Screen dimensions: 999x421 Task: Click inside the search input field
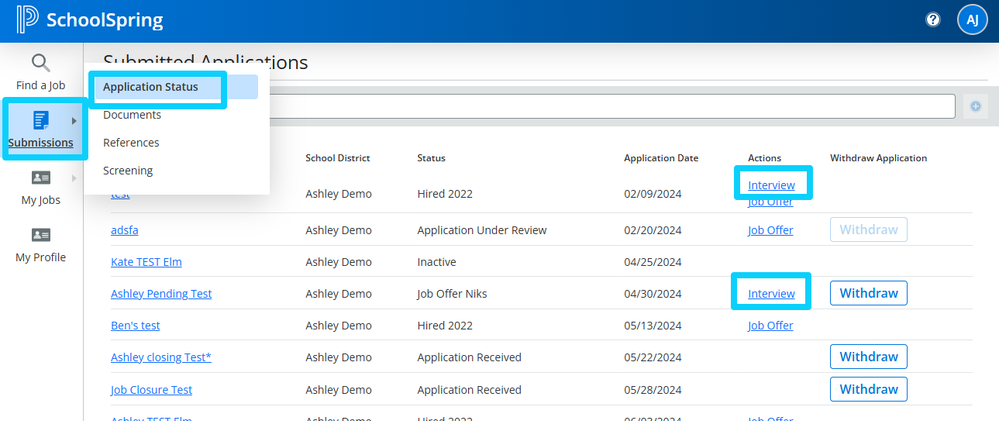(x=600, y=107)
